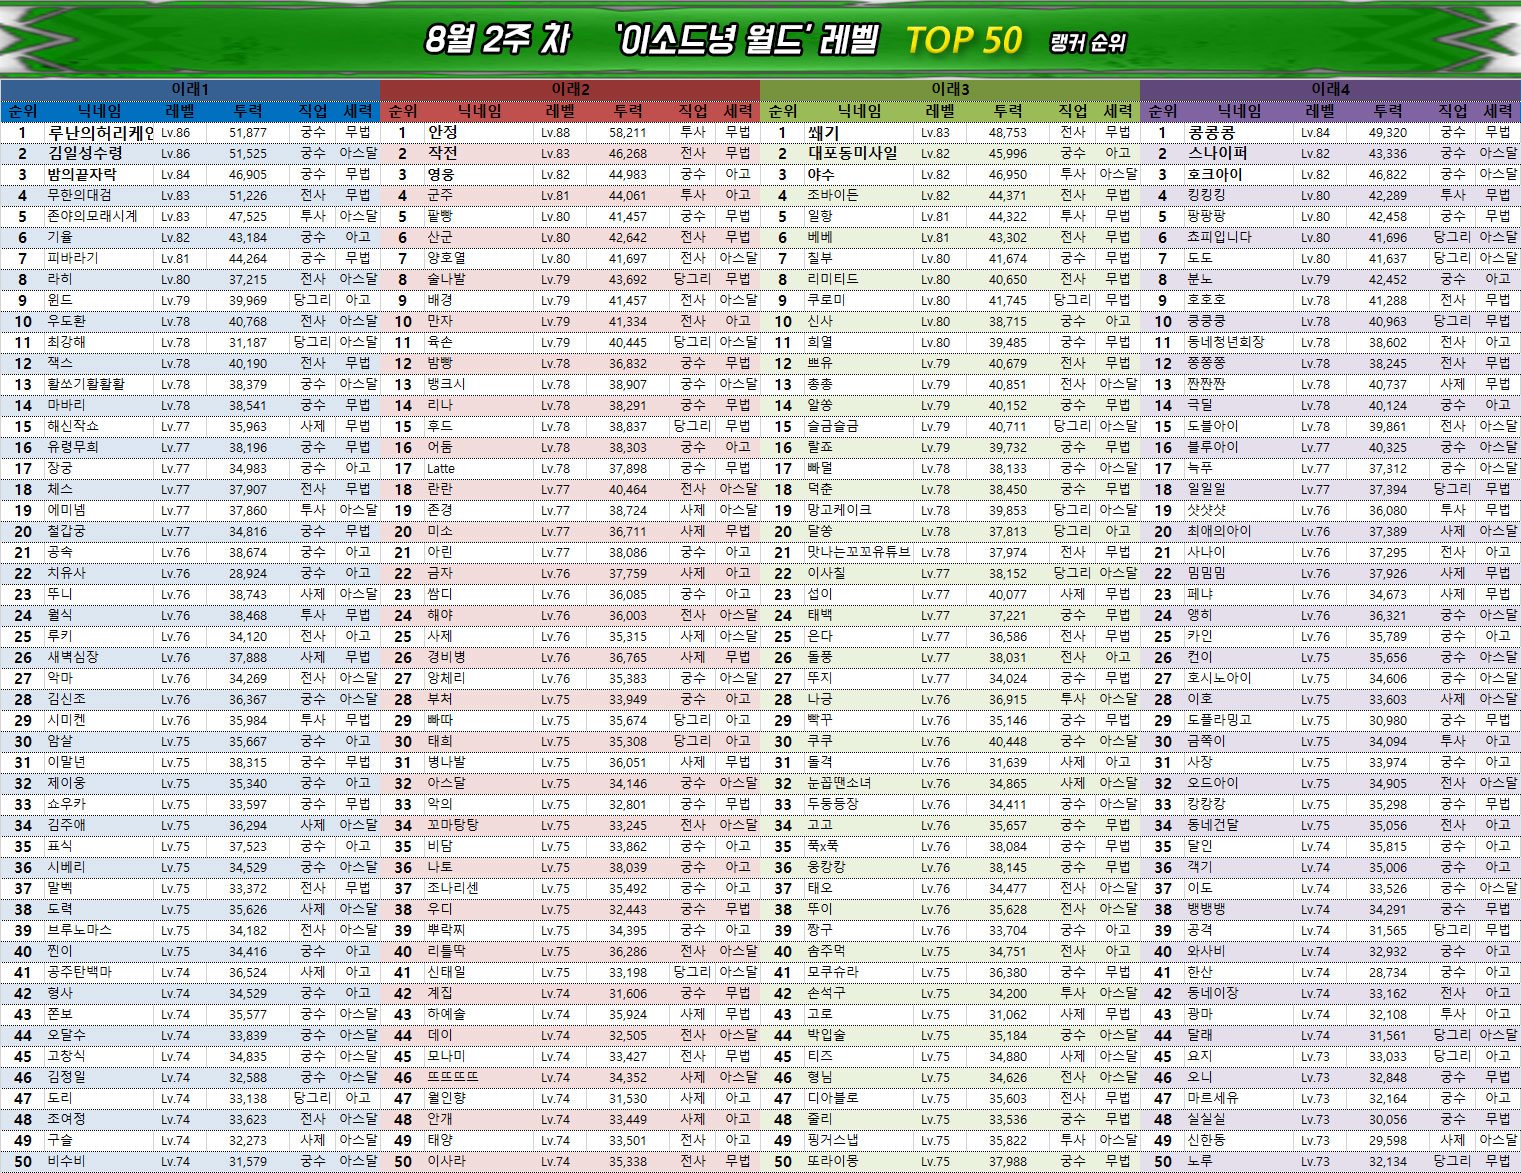The image size is (1521, 1173).
Task: Click the yellow TOP 50 title text
Action: tap(963, 40)
